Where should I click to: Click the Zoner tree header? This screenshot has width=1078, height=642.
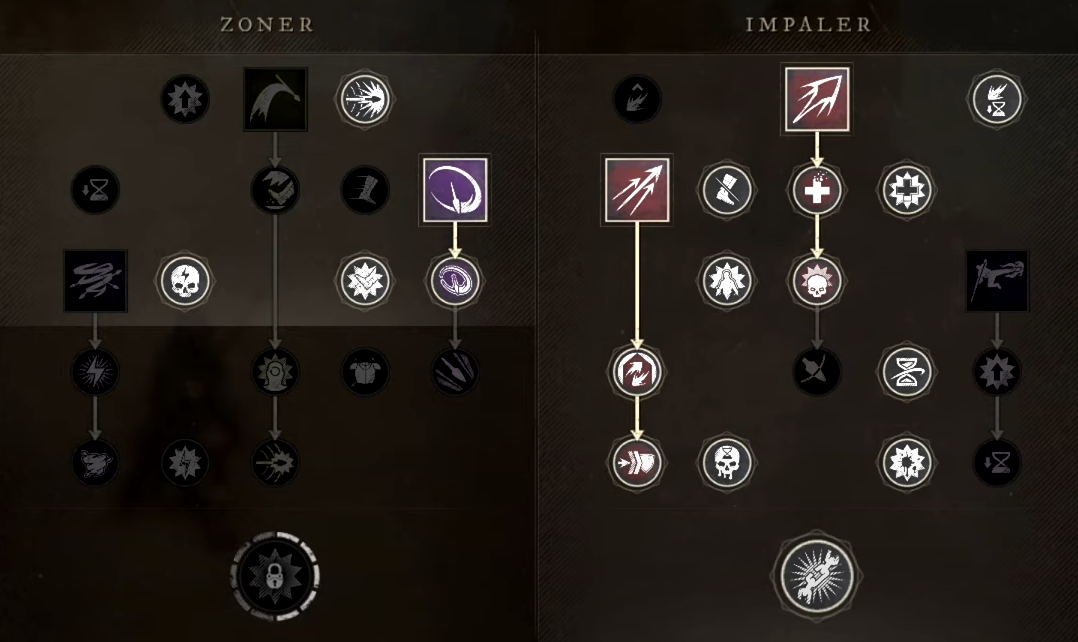coord(267,25)
